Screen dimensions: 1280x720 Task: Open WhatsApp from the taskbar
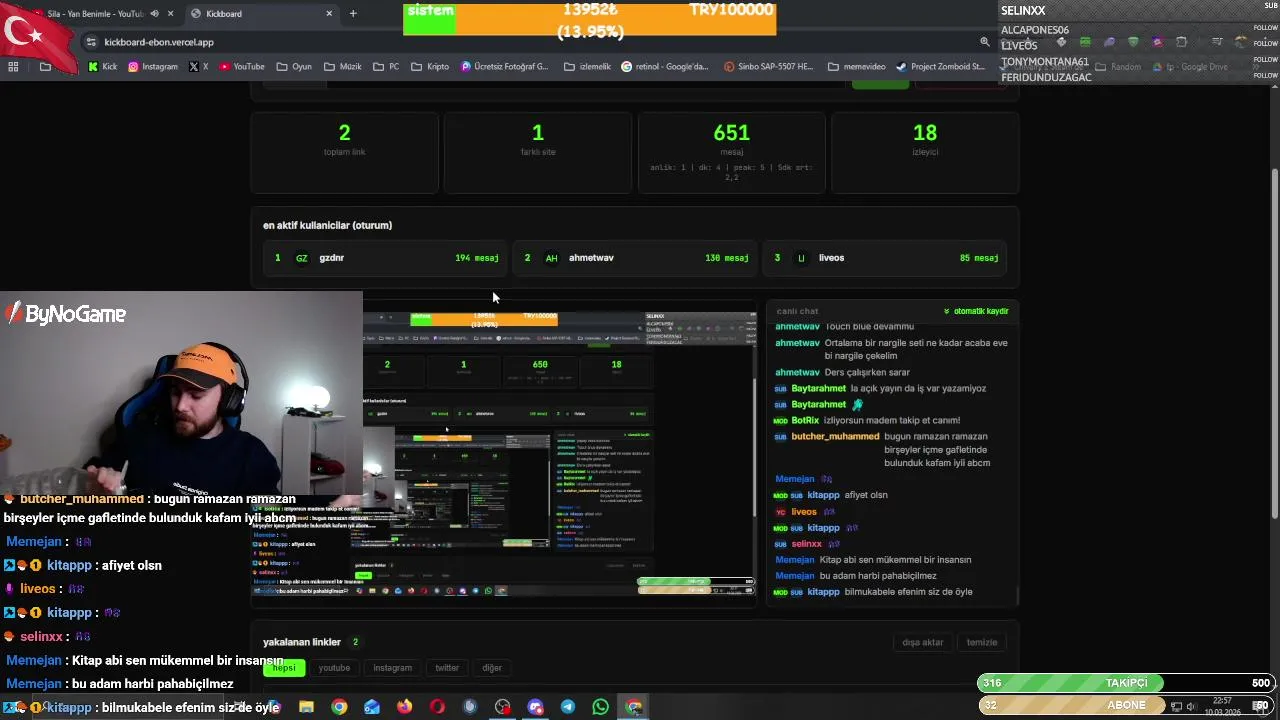pyautogui.click(x=600, y=707)
